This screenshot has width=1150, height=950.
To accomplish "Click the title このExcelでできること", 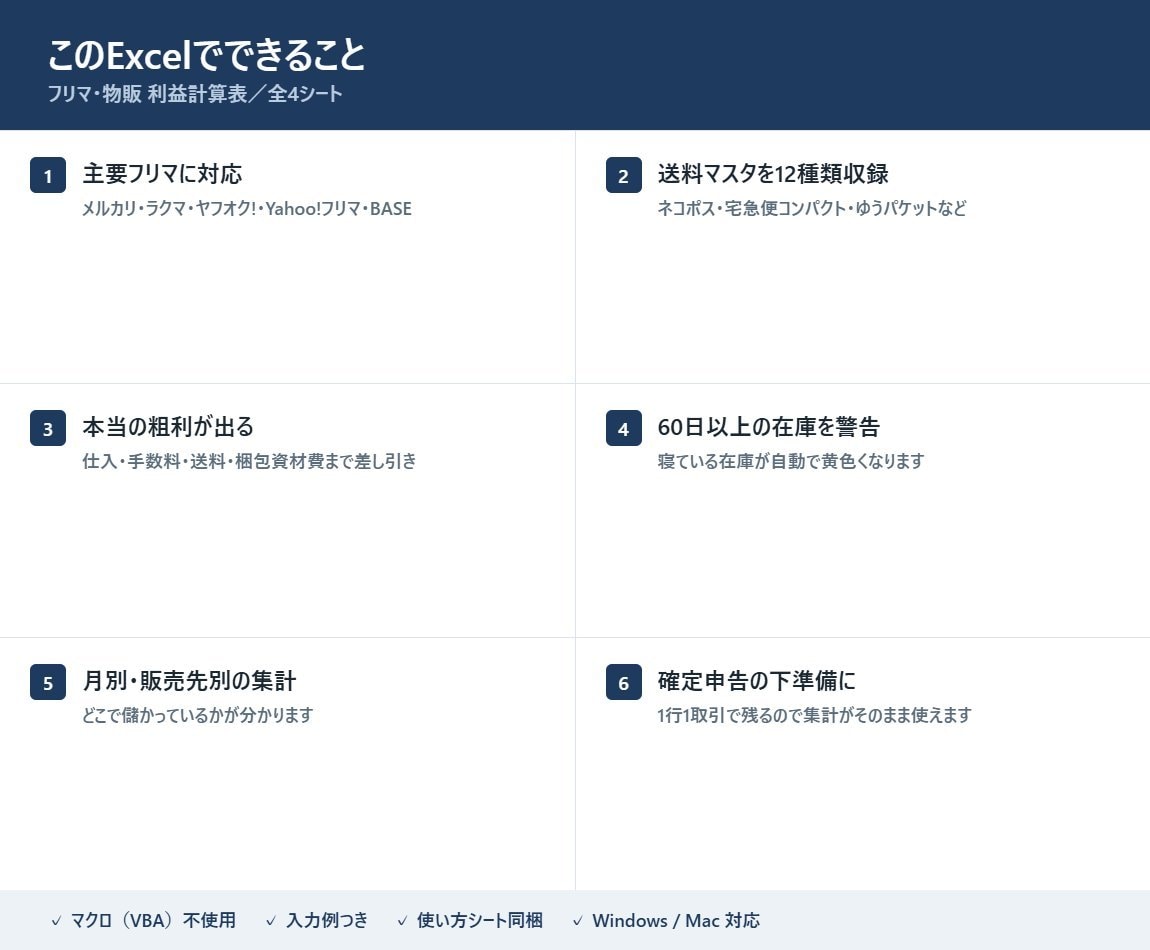I will click(x=207, y=55).
